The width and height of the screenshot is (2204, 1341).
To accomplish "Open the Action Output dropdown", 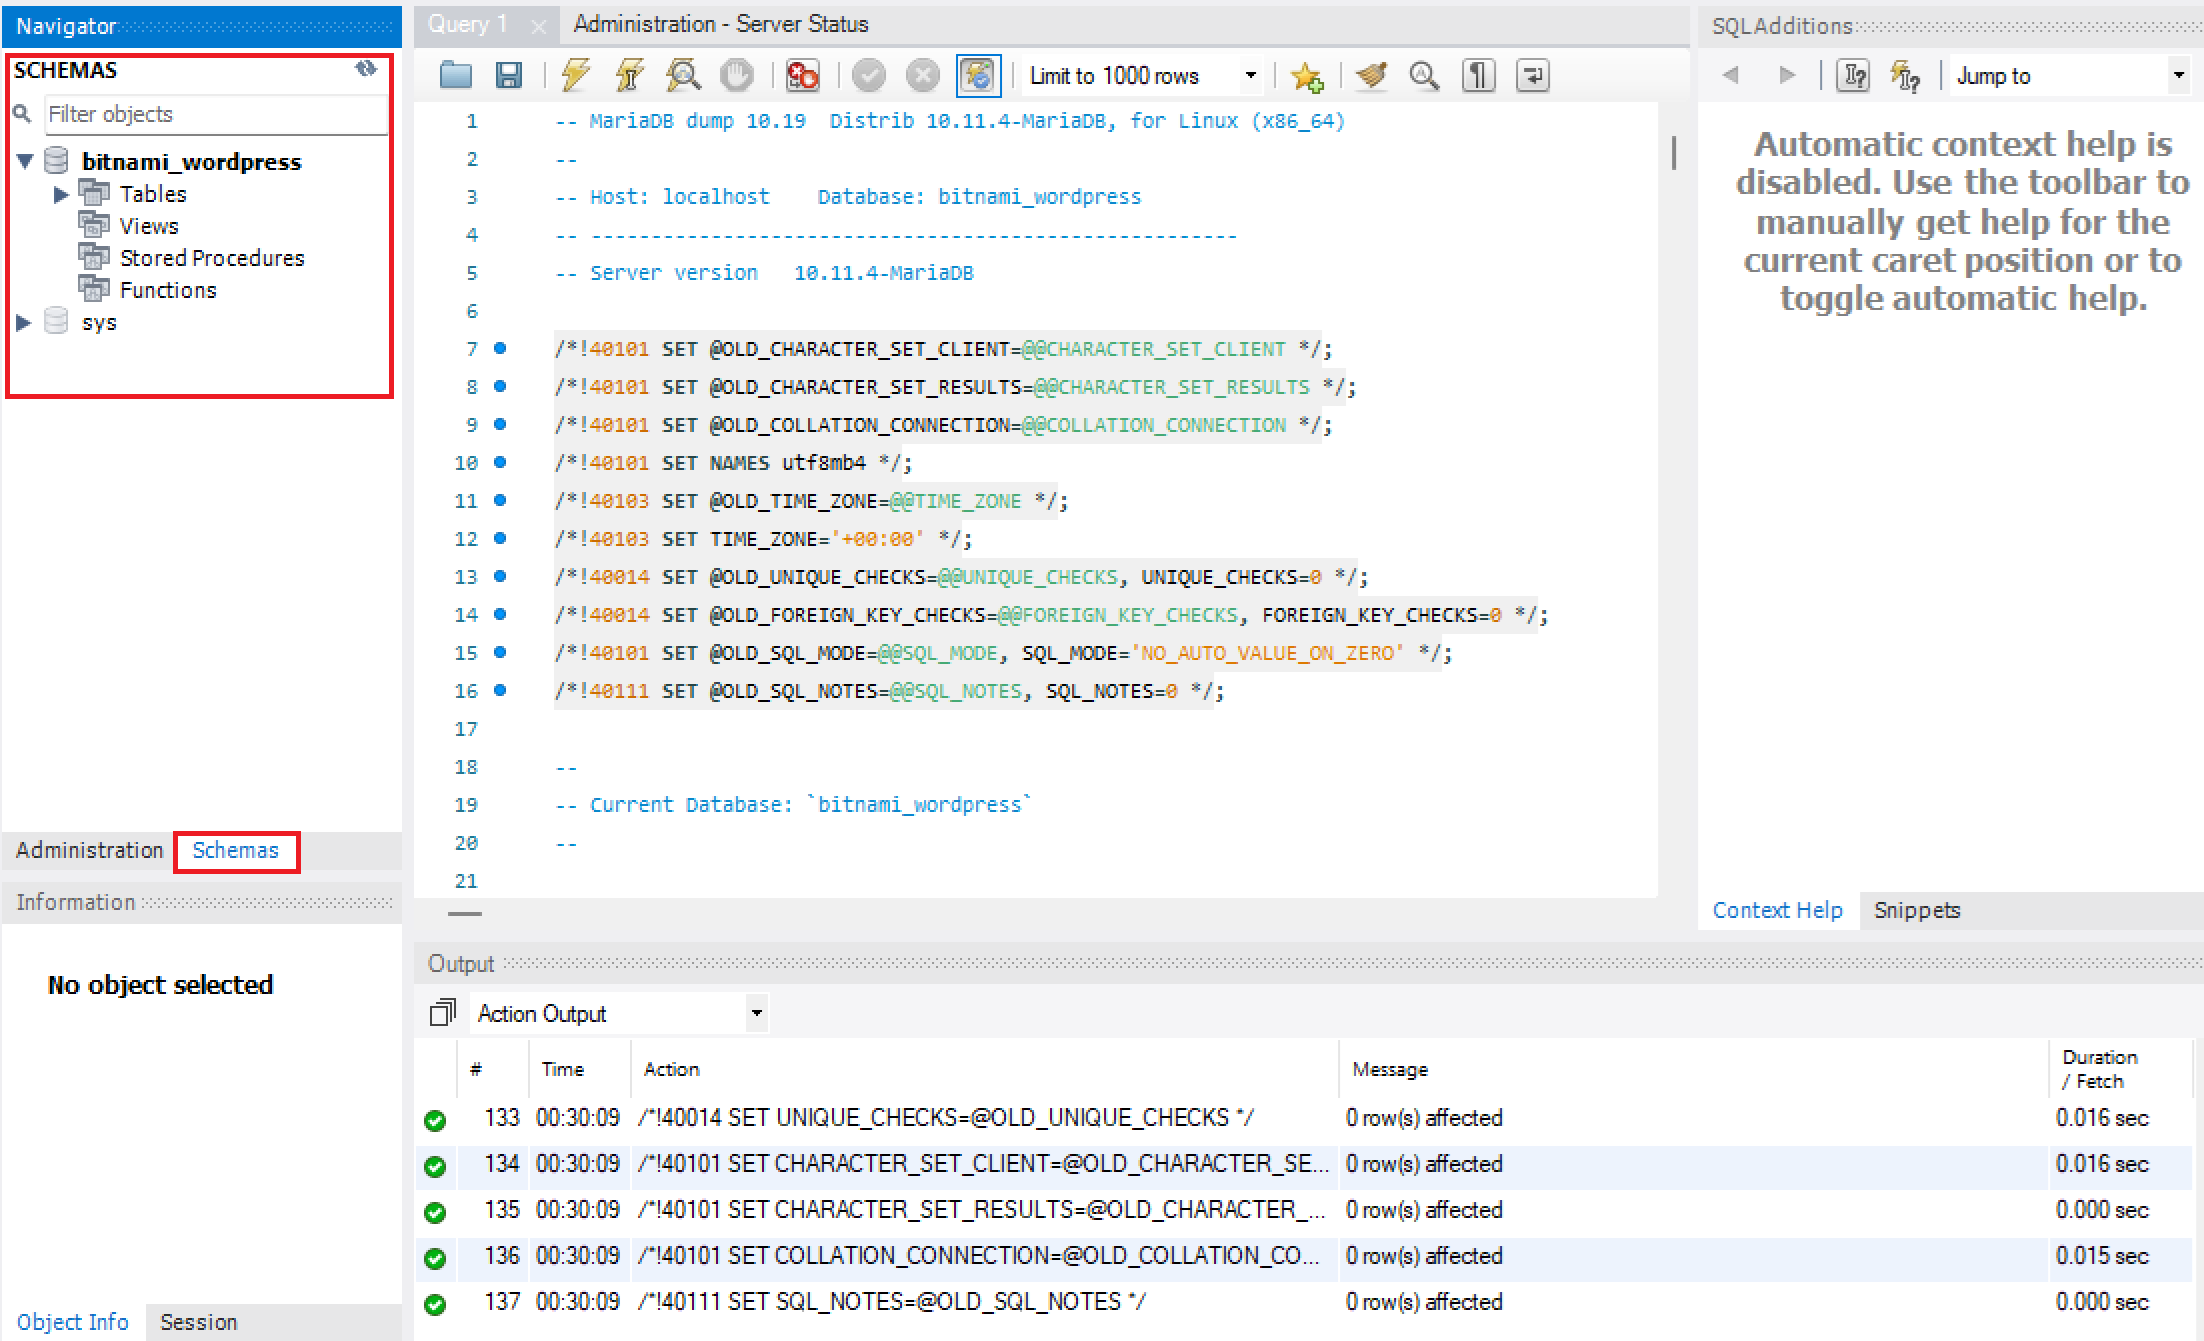I will click(x=757, y=1013).
